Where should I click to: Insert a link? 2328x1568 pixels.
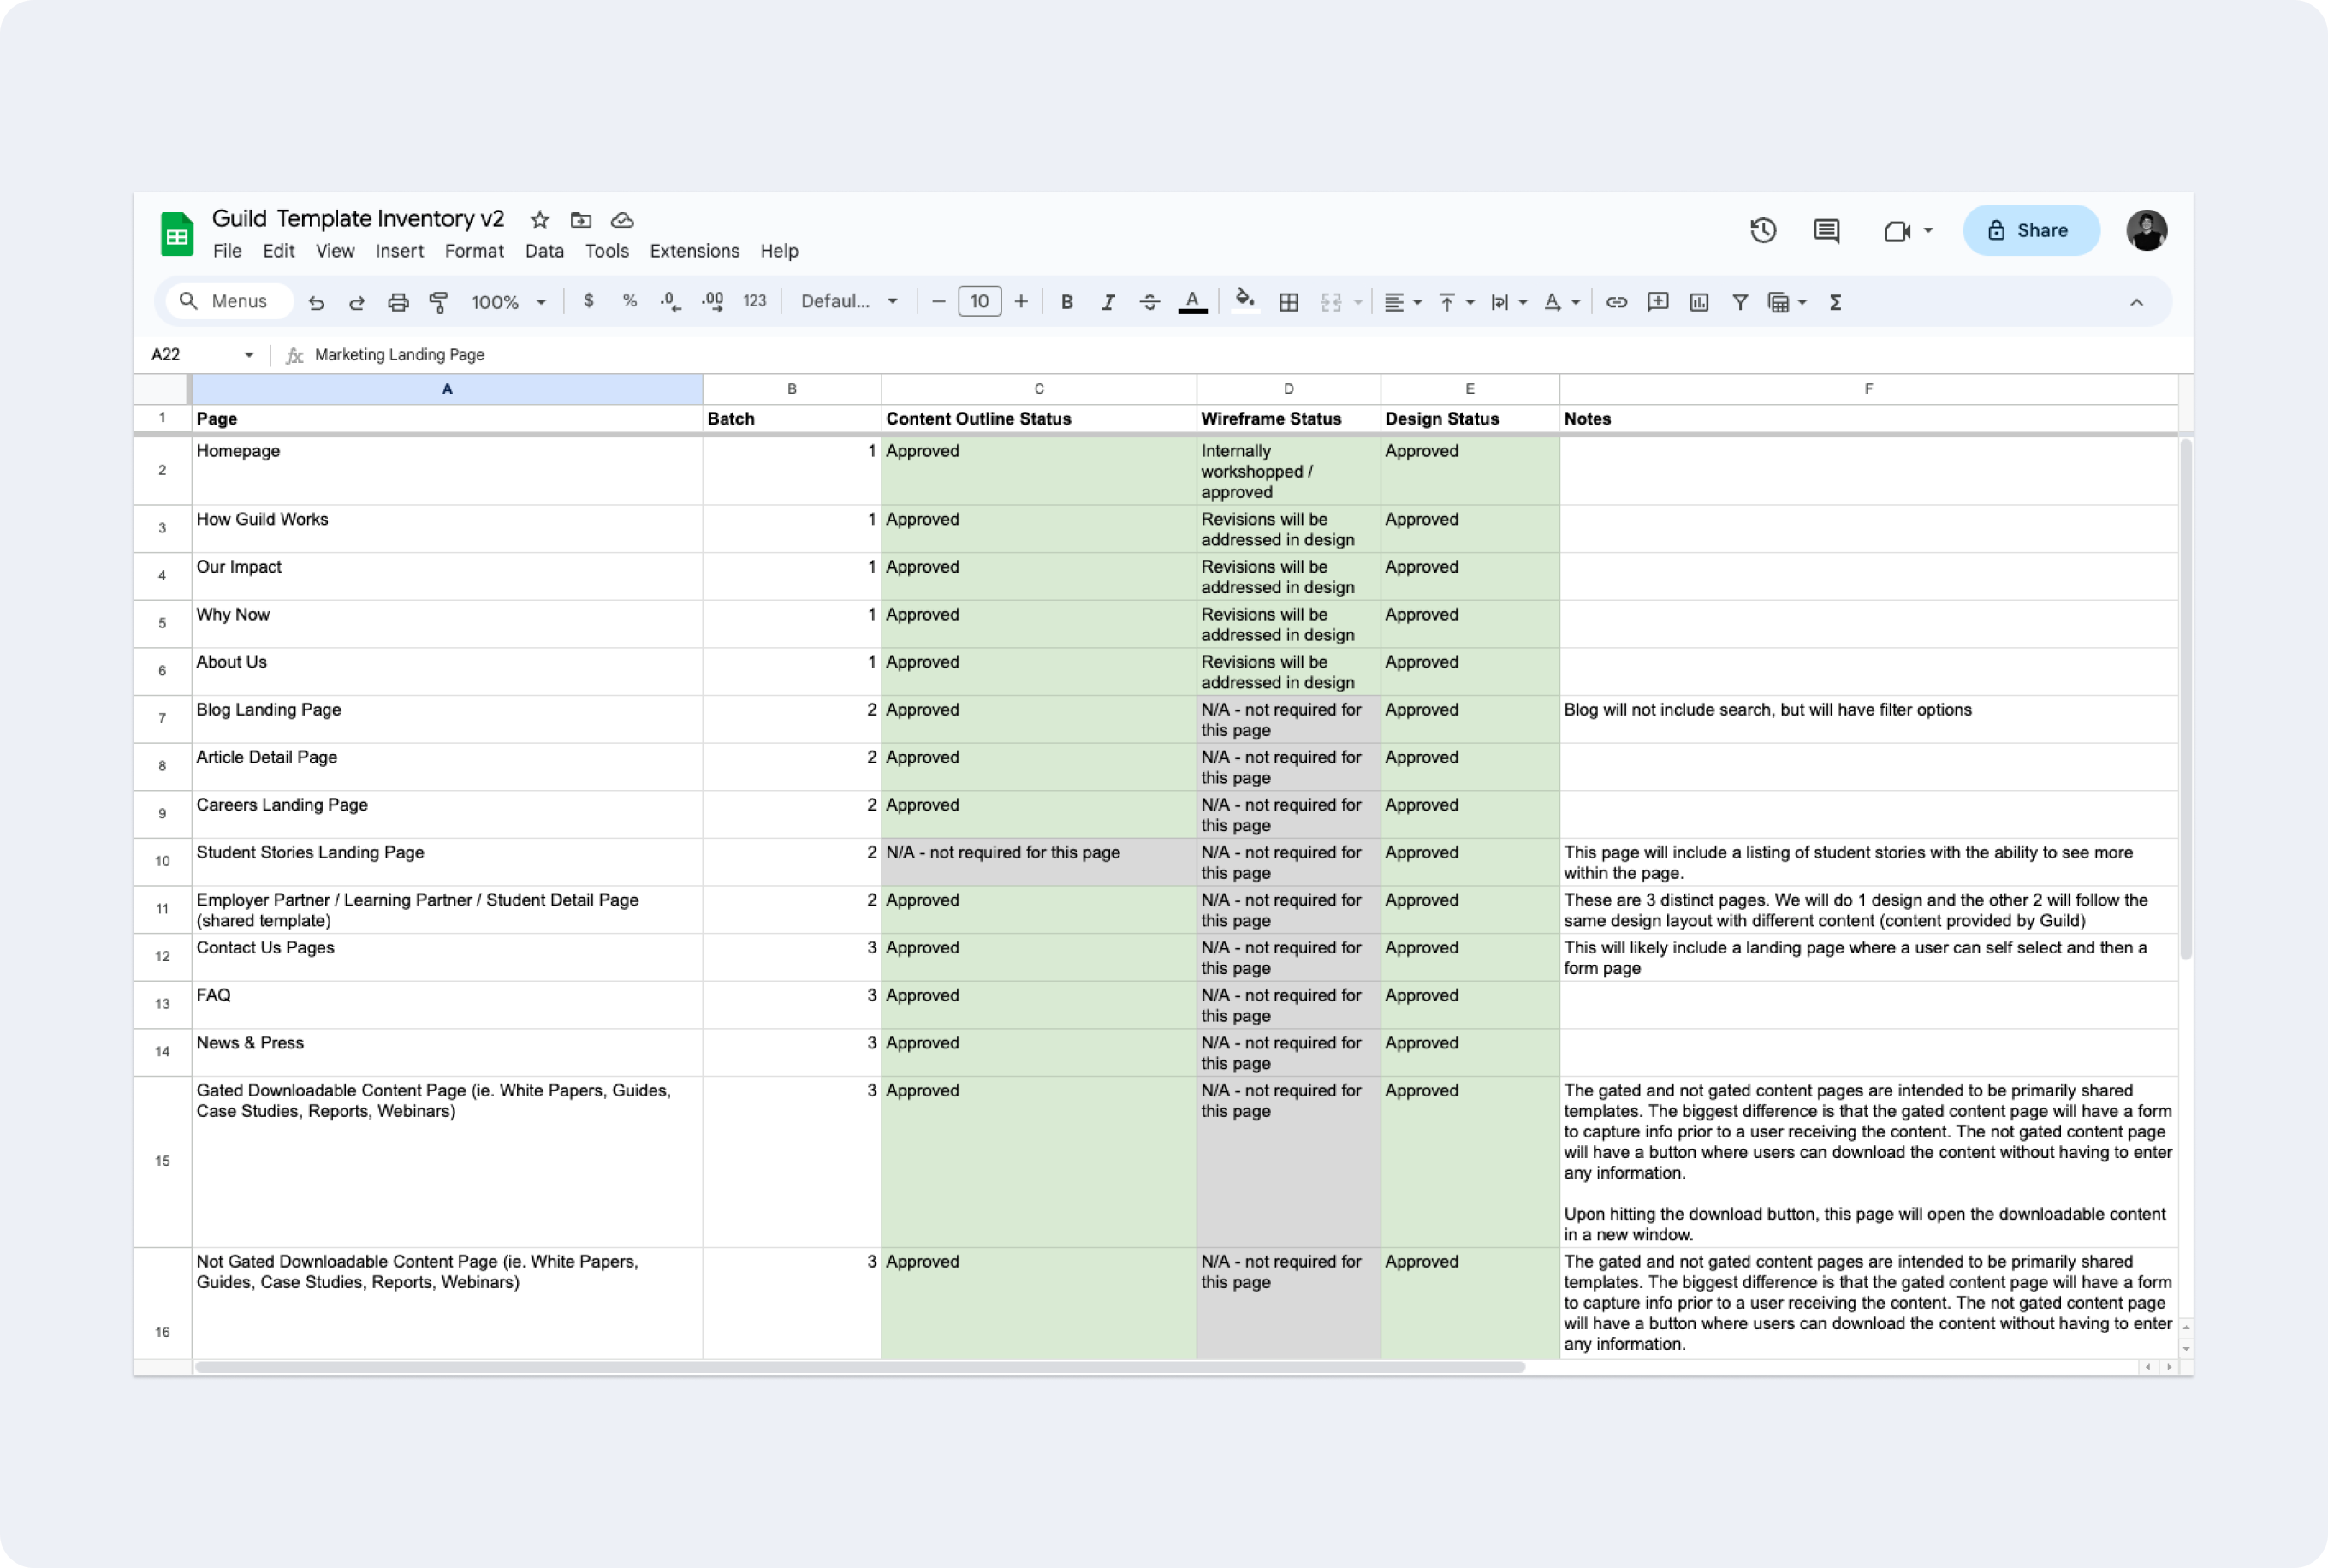(x=1616, y=302)
